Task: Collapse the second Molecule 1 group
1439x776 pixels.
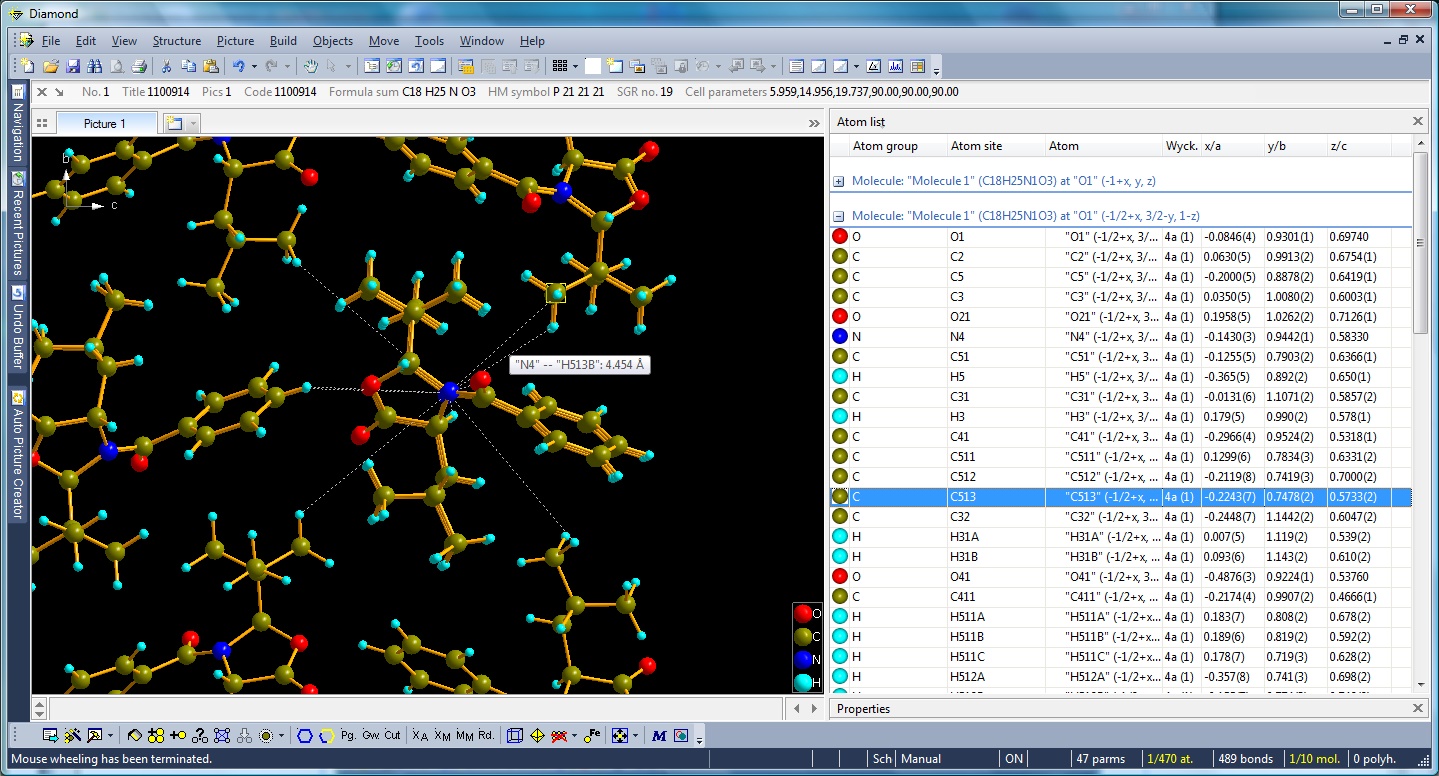Action: 839,216
